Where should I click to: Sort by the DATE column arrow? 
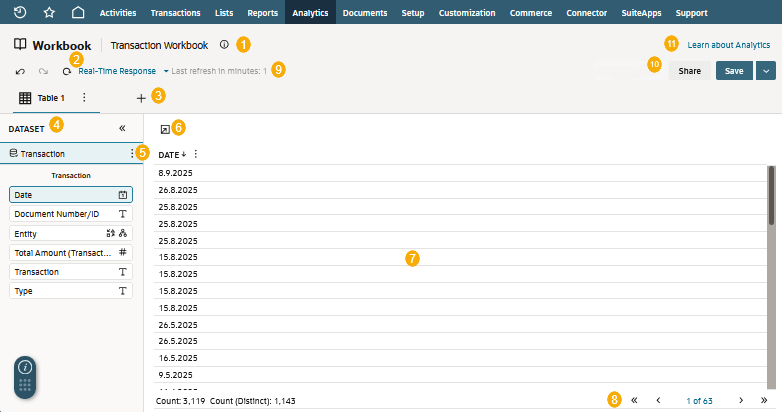[184, 155]
